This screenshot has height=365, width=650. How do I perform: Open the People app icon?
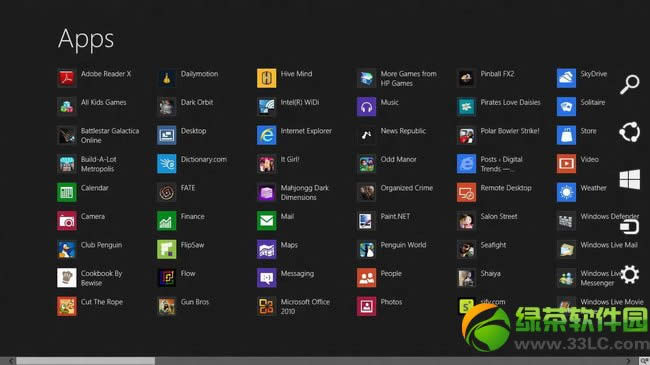click(x=366, y=278)
